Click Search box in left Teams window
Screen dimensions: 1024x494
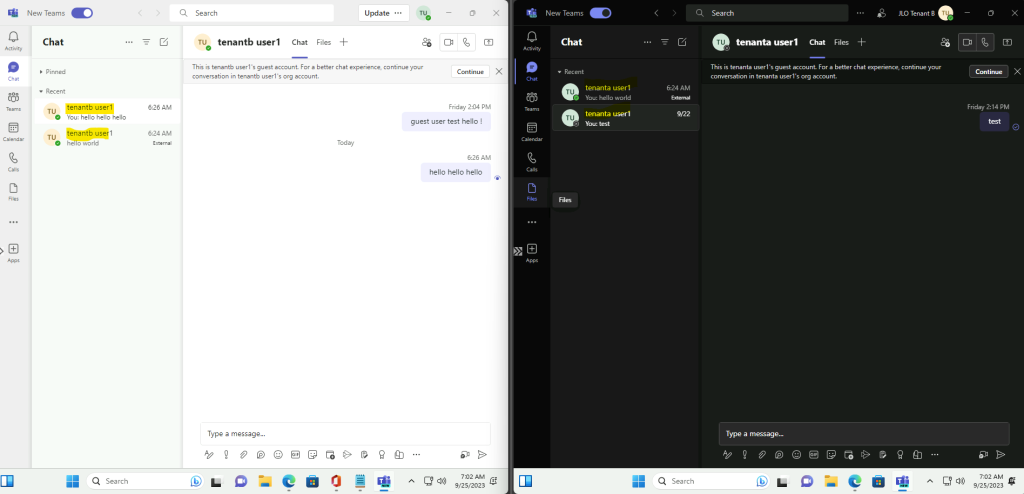[x=251, y=13]
